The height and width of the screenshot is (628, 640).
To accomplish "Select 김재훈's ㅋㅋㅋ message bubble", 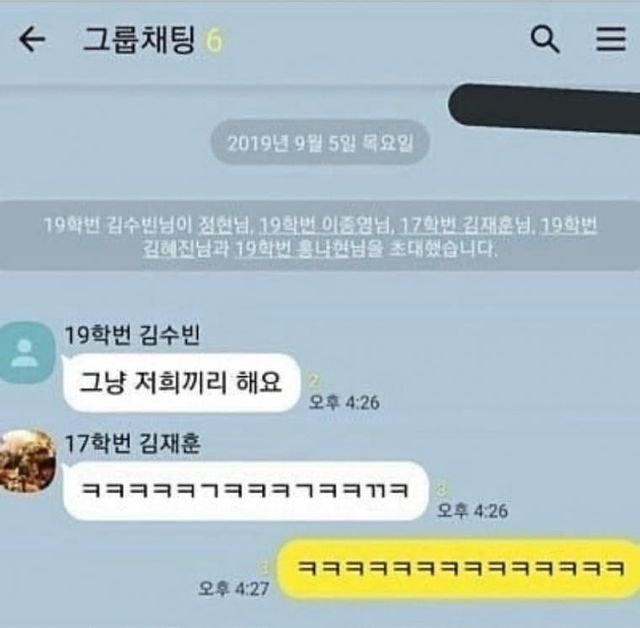I will (x=246, y=490).
